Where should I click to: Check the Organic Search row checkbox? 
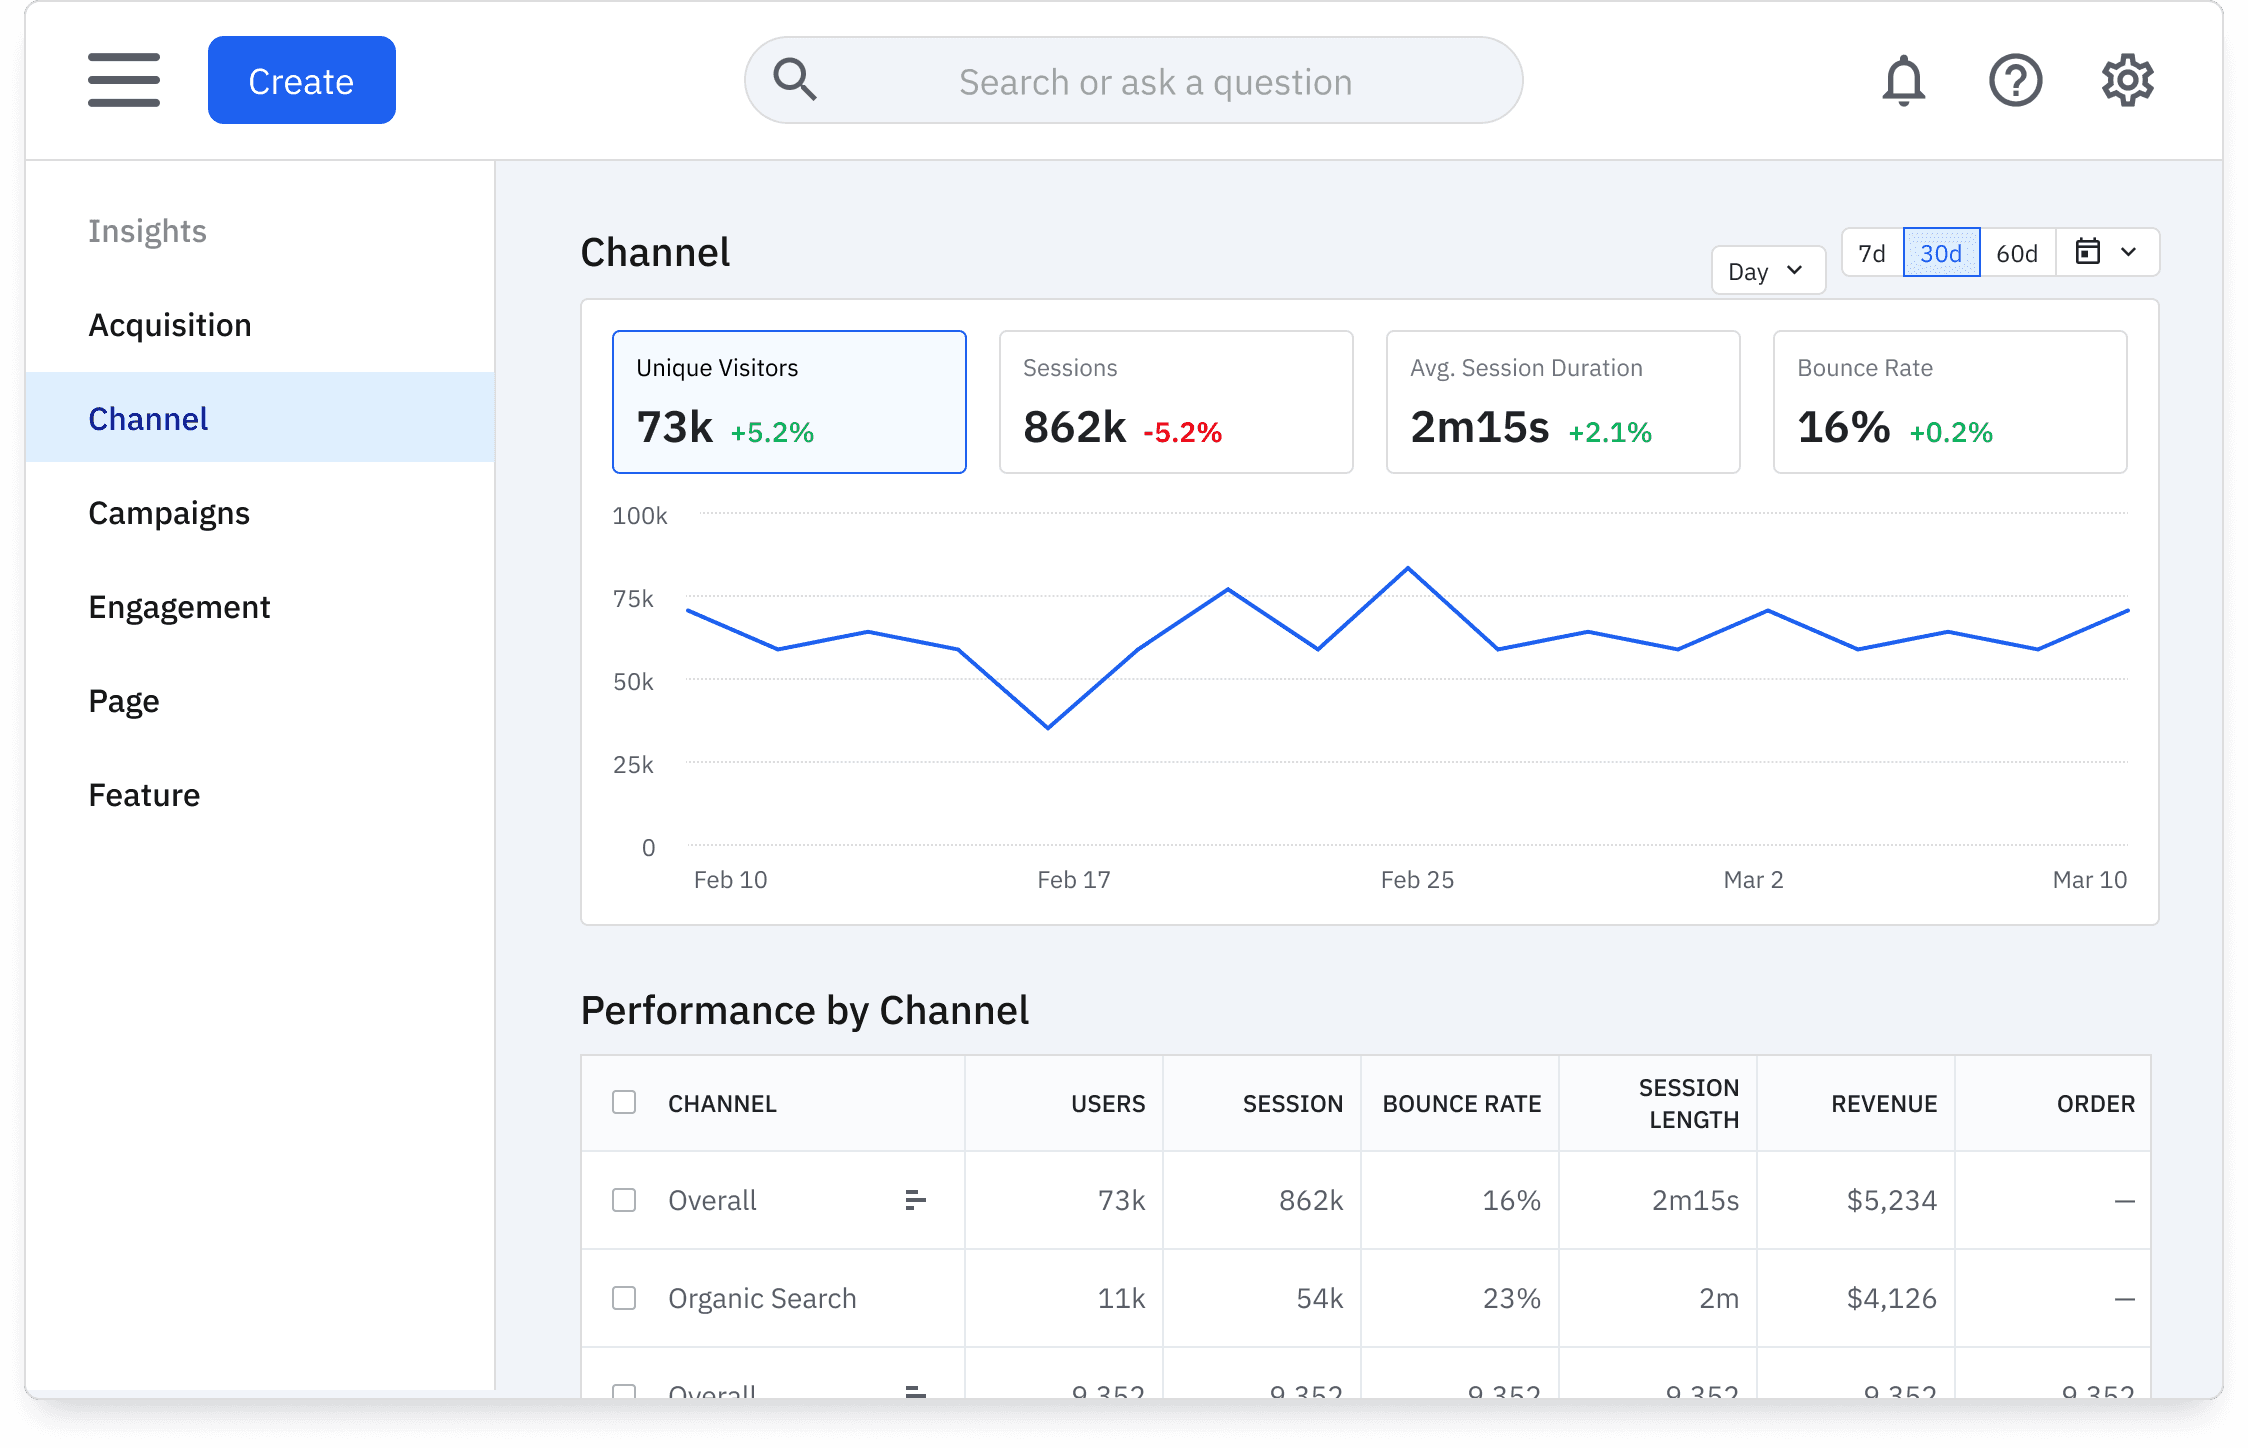623,1298
